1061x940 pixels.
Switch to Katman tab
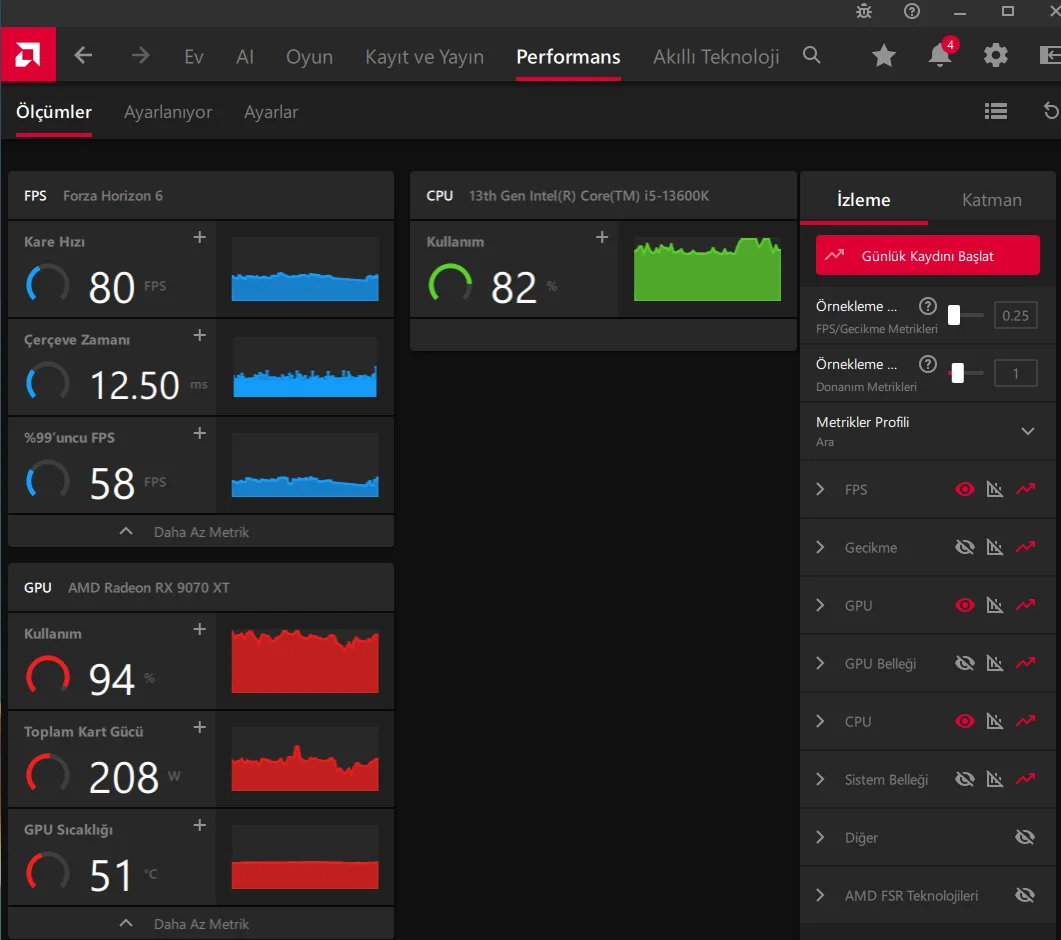(x=991, y=200)
